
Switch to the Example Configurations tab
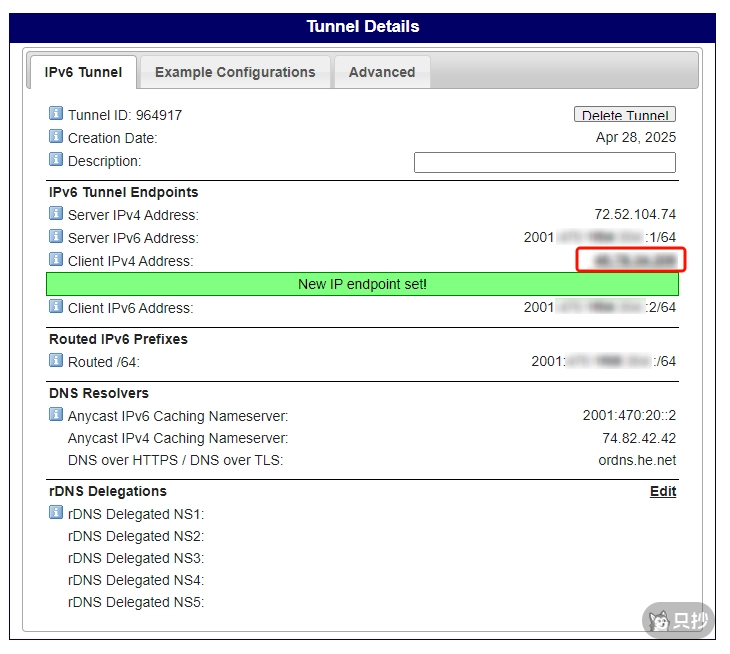(x=235, y=72)
